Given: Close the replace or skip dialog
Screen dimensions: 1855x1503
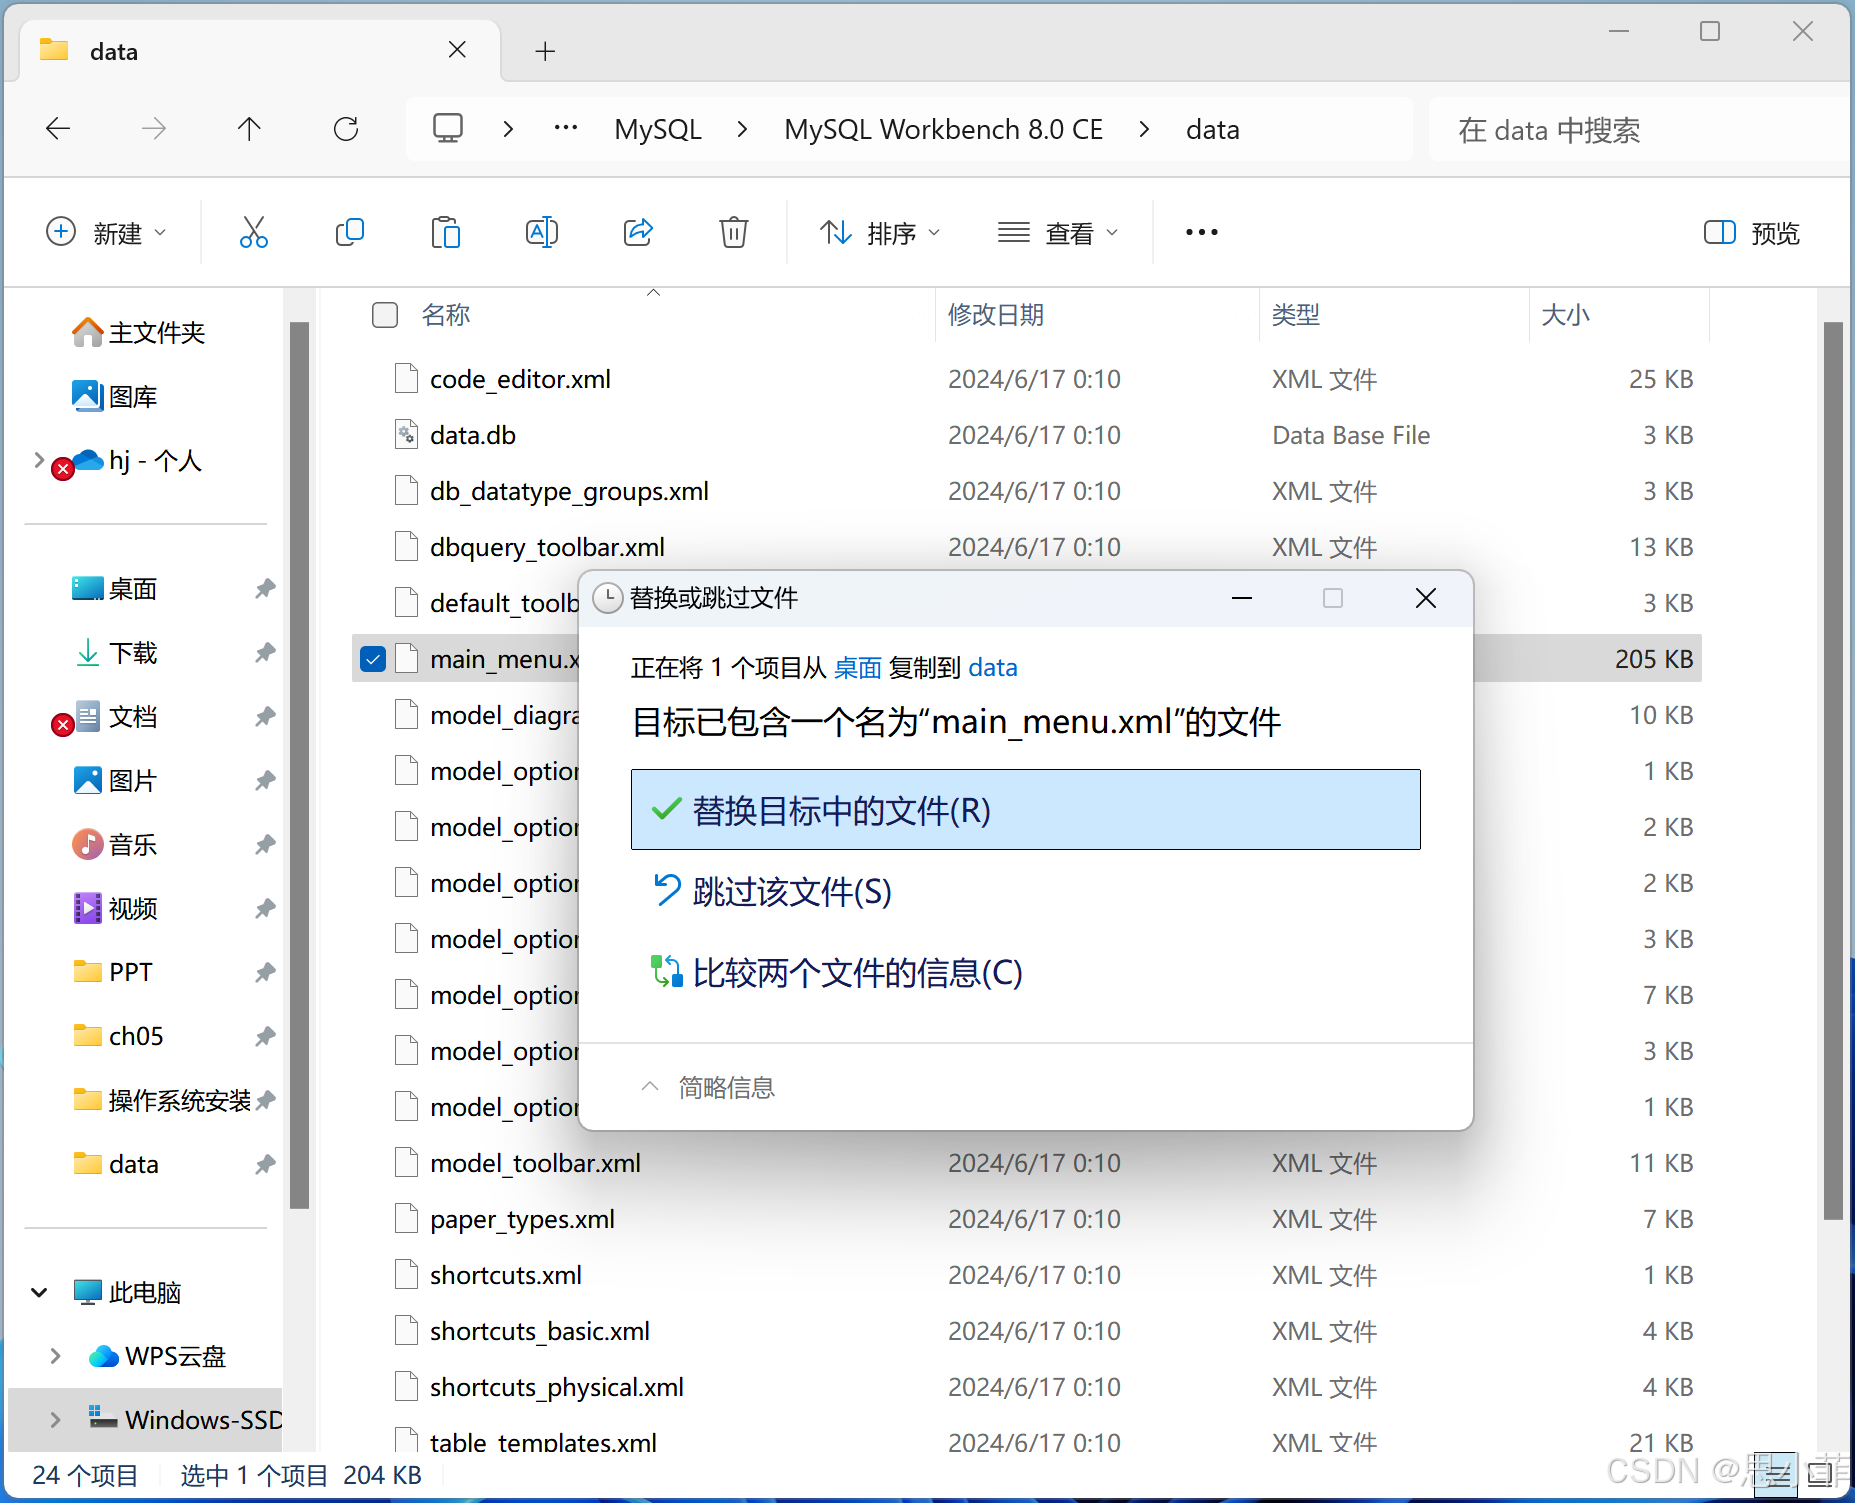Looking at the screenshot, I should click(x=1426, y=598).
